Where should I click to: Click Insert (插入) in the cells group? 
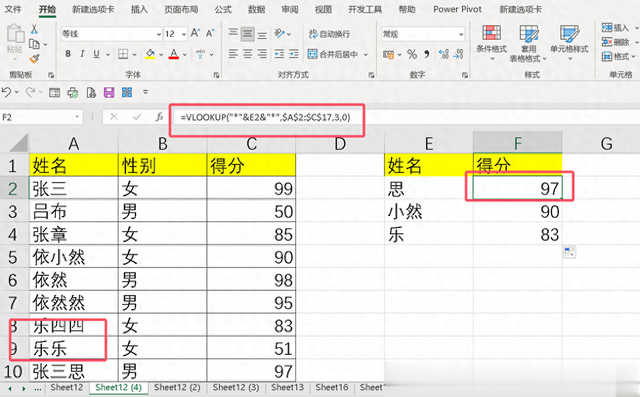pyautogui.click(x=615, y=27)
